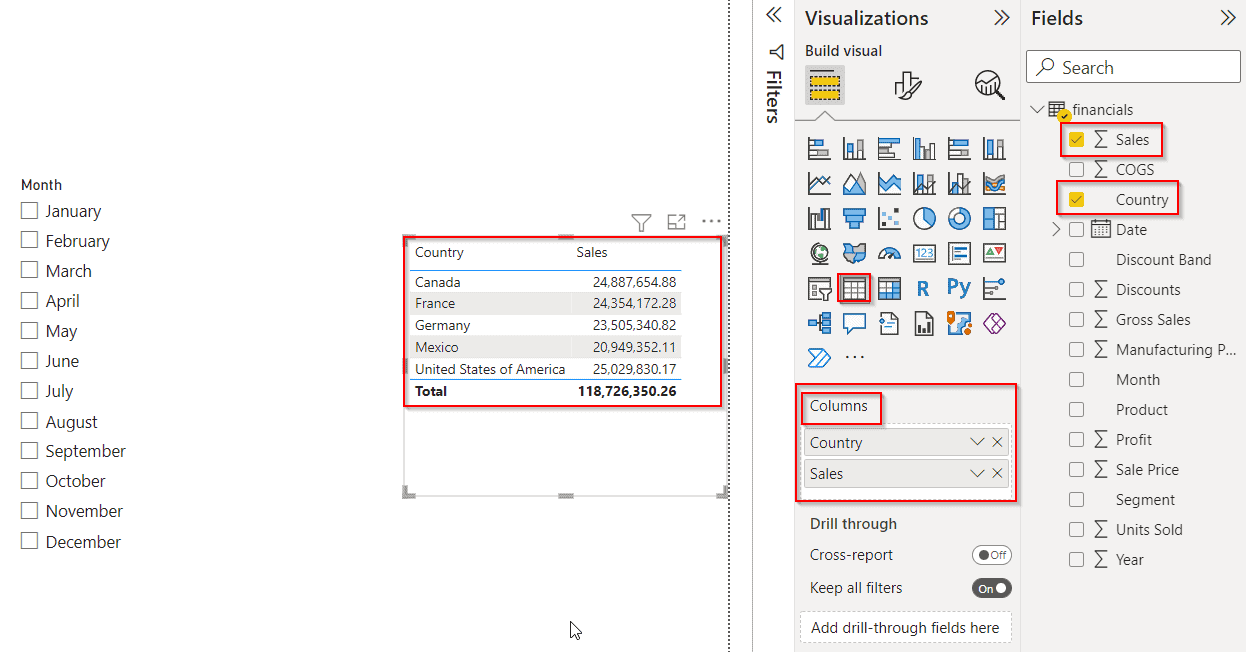Turn off Keep all filters

[991, 588]
